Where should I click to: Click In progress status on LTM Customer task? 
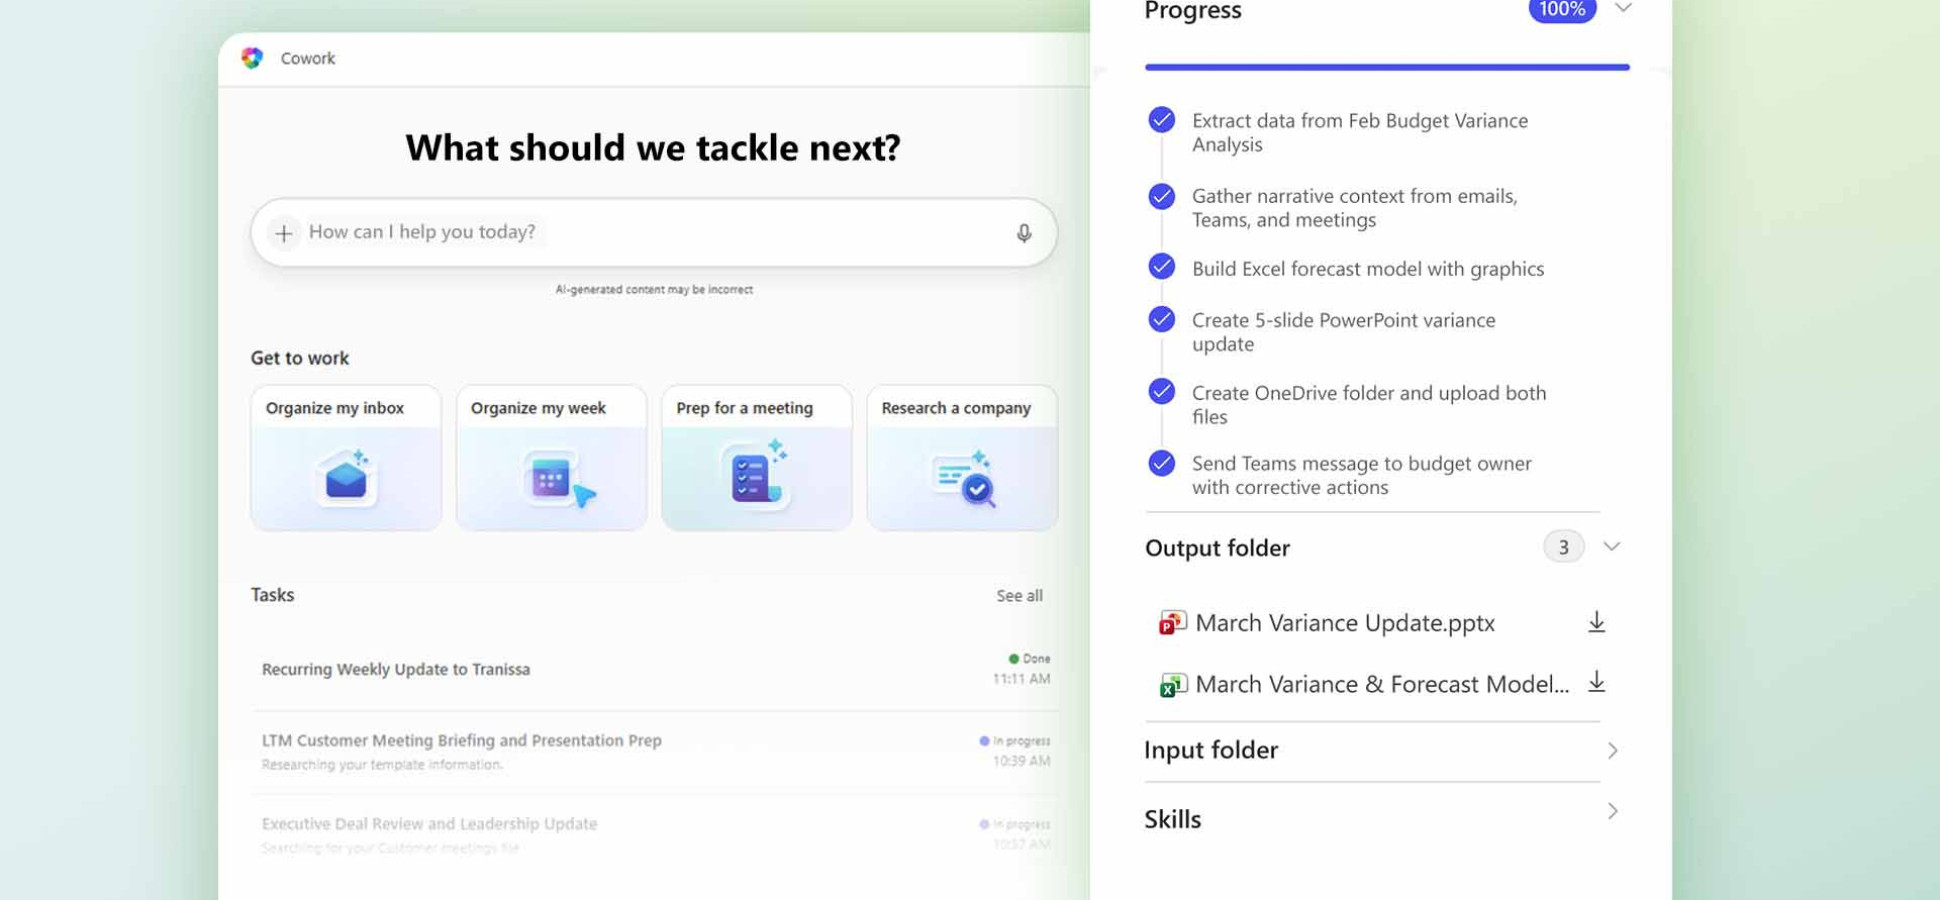point(1015,741)
